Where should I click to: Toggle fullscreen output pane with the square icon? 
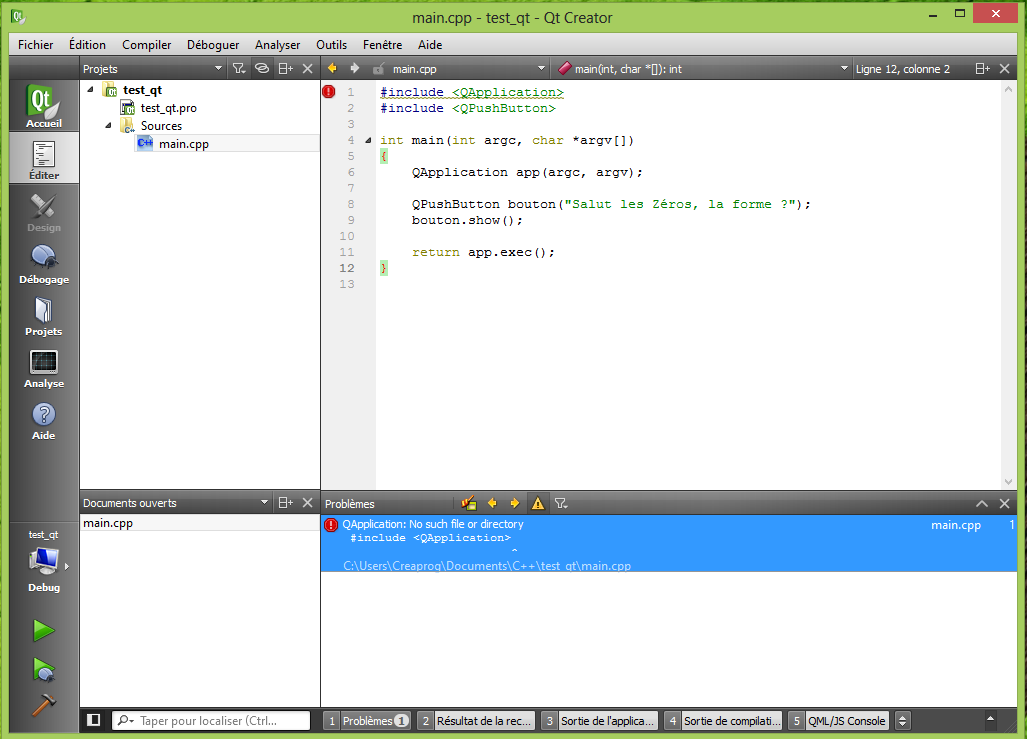[94, 720]
